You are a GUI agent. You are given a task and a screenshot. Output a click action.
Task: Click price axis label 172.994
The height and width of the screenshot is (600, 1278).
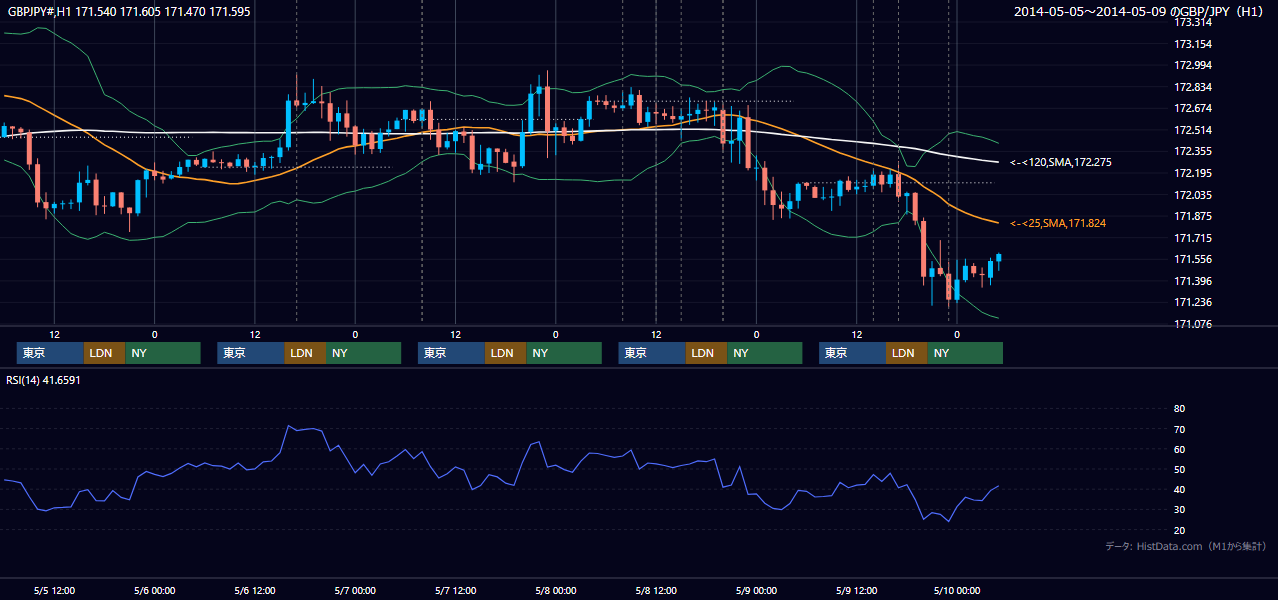tap(1192, 65)
